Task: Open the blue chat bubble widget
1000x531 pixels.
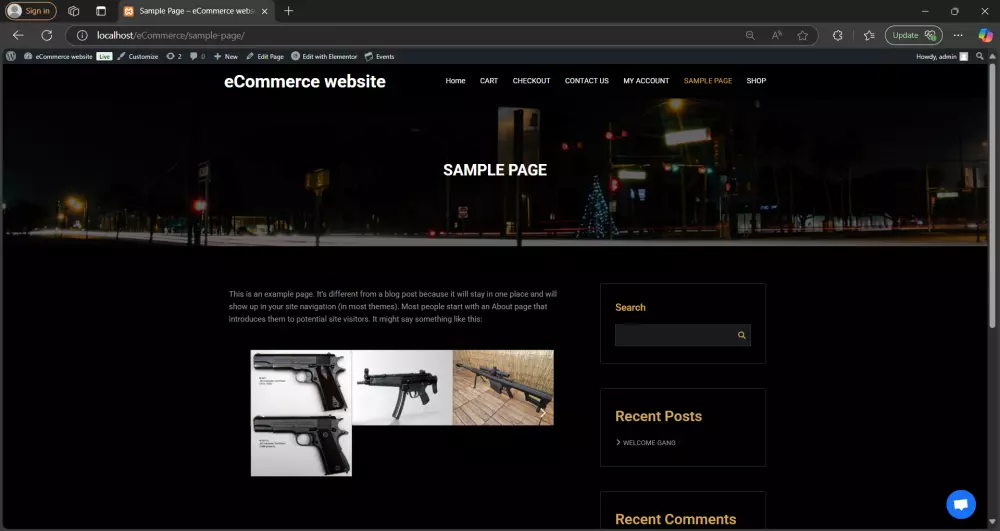Action: (x=961, y=505)
